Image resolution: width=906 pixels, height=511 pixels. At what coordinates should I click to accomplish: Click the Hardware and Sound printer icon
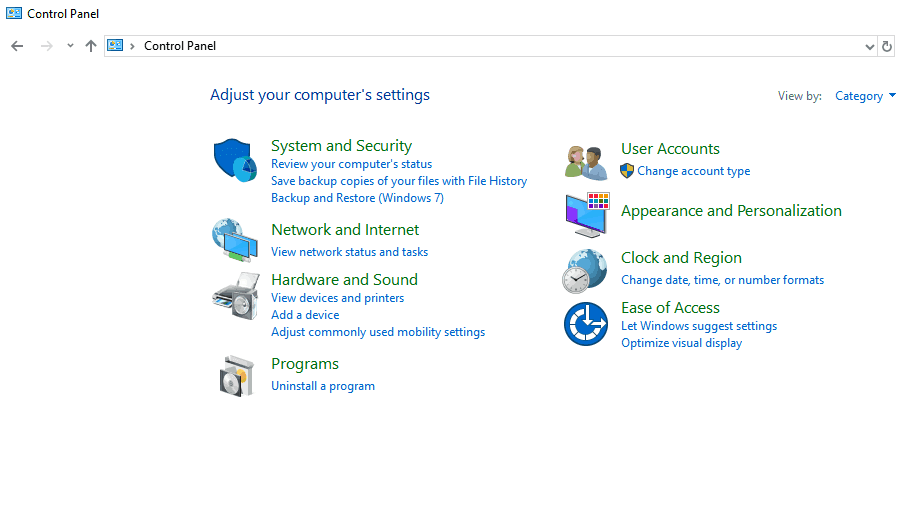click(235, 294)
